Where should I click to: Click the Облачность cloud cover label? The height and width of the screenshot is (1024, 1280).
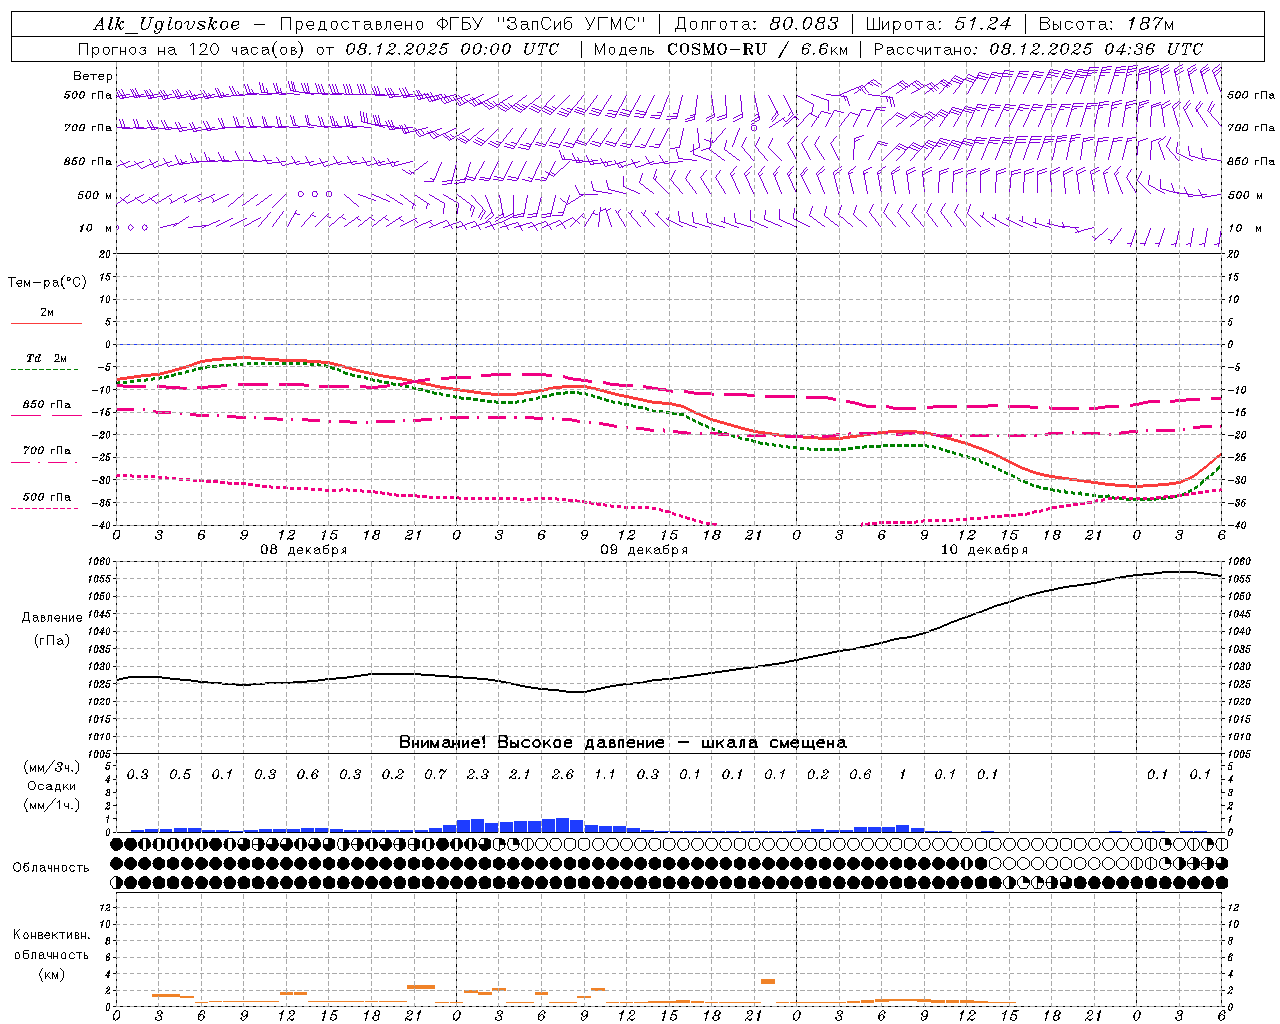pyautogui.click(x=51, y=868)
